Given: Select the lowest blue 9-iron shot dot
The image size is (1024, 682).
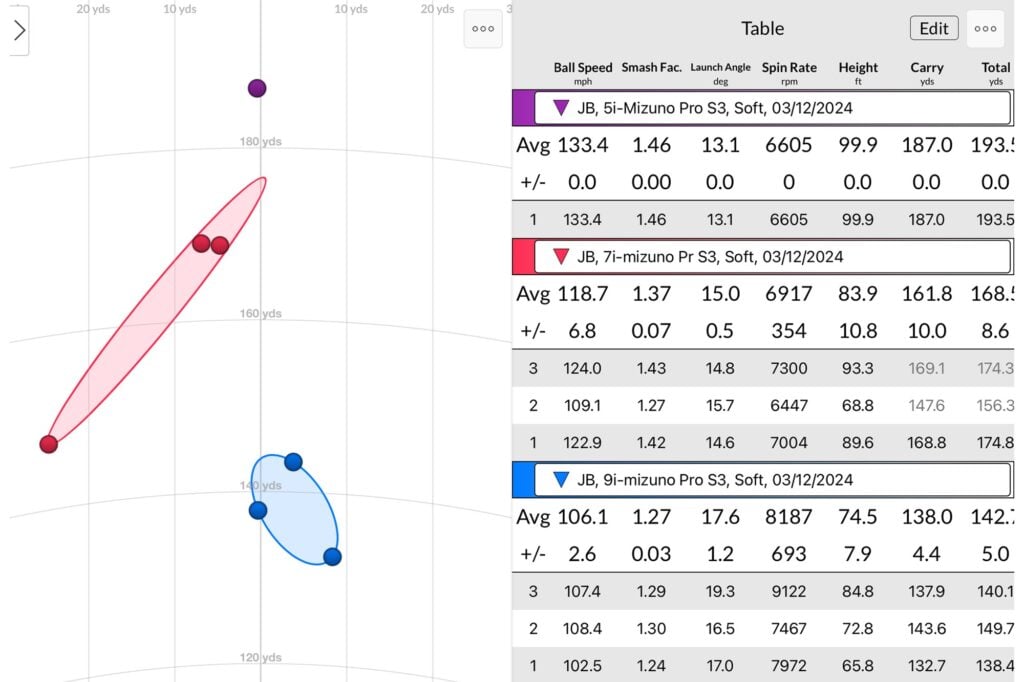Looking at the screenshot, I should [x=332, y=556].
